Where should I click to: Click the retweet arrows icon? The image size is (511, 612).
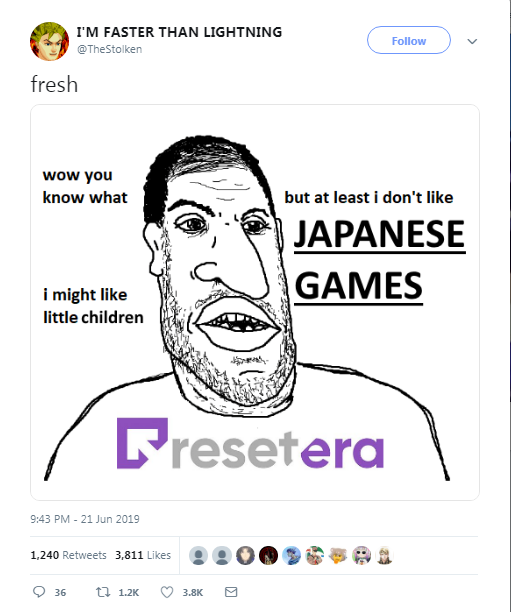(x=103, y=592)
